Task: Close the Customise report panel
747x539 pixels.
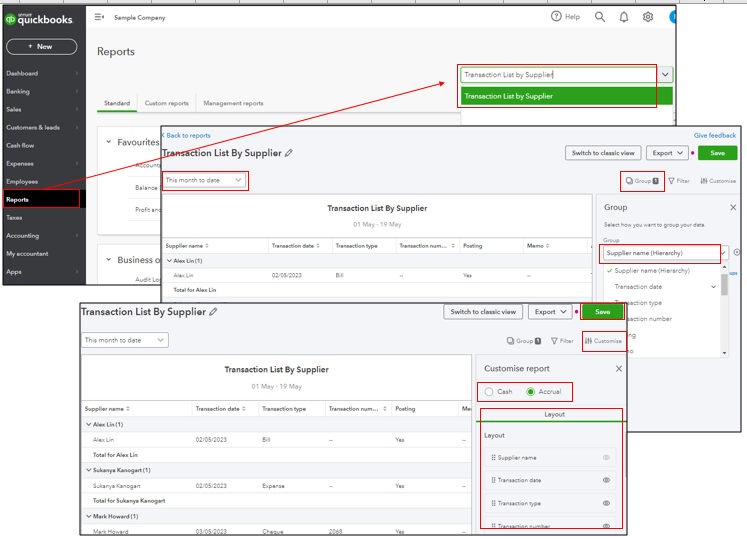Action: coord(618,368)
